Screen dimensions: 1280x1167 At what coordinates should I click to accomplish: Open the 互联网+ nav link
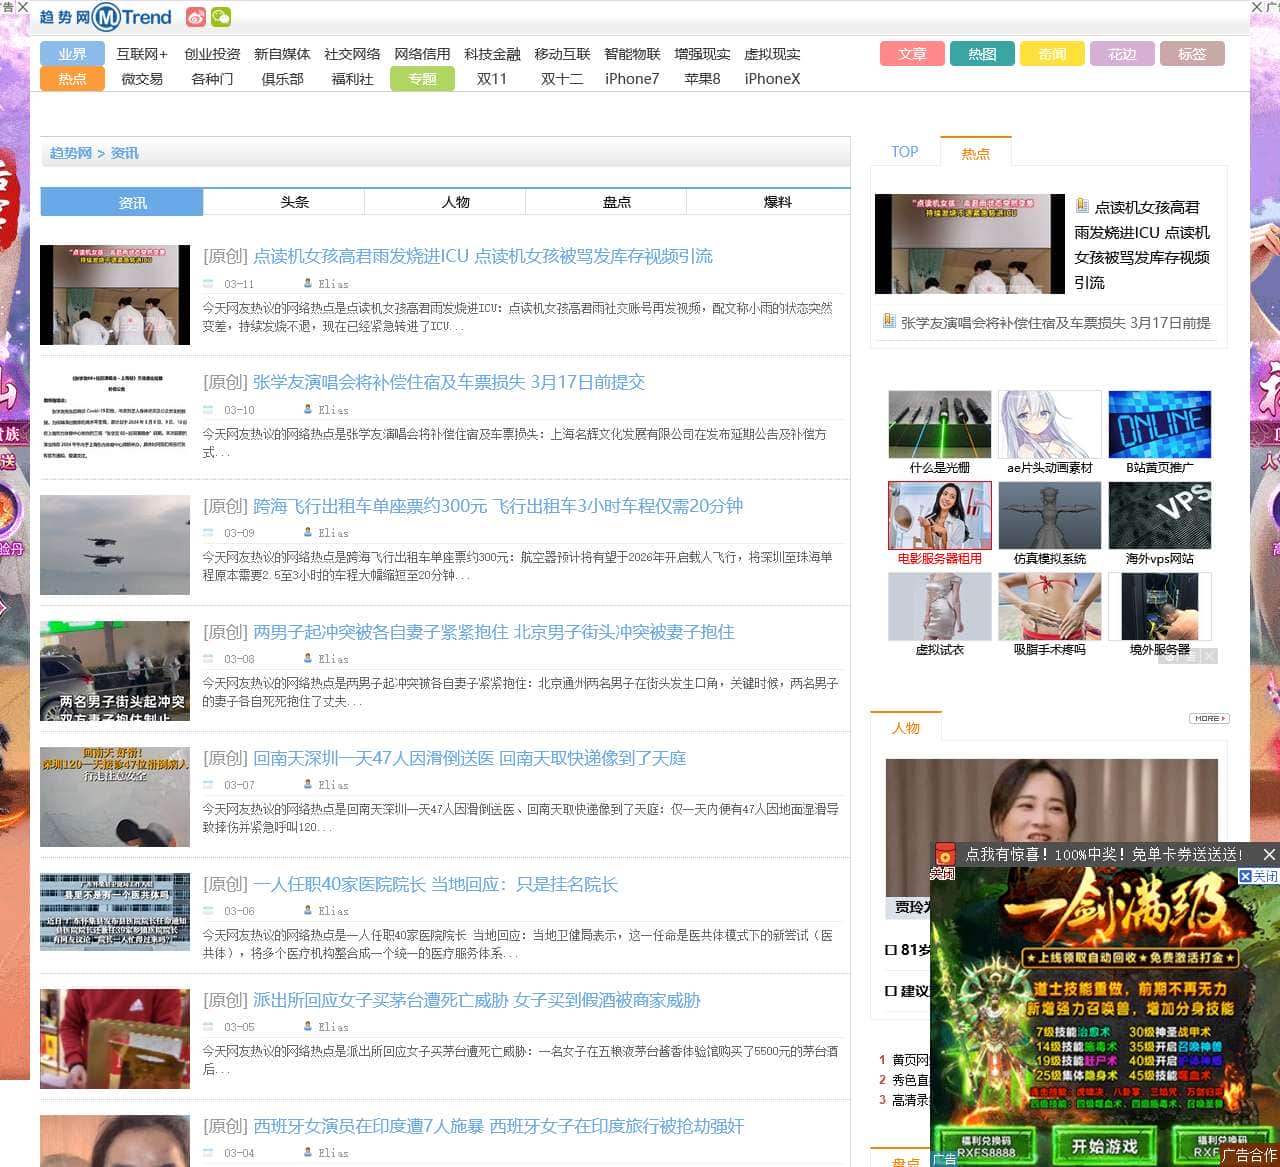pyautogui.click(x=142, y=54)
